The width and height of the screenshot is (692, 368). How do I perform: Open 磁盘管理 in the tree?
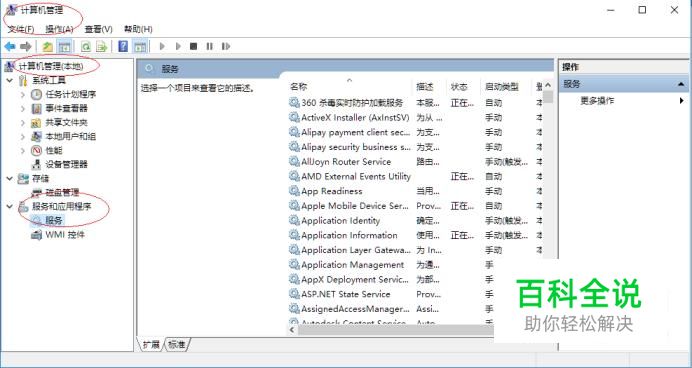click(62, 192)
